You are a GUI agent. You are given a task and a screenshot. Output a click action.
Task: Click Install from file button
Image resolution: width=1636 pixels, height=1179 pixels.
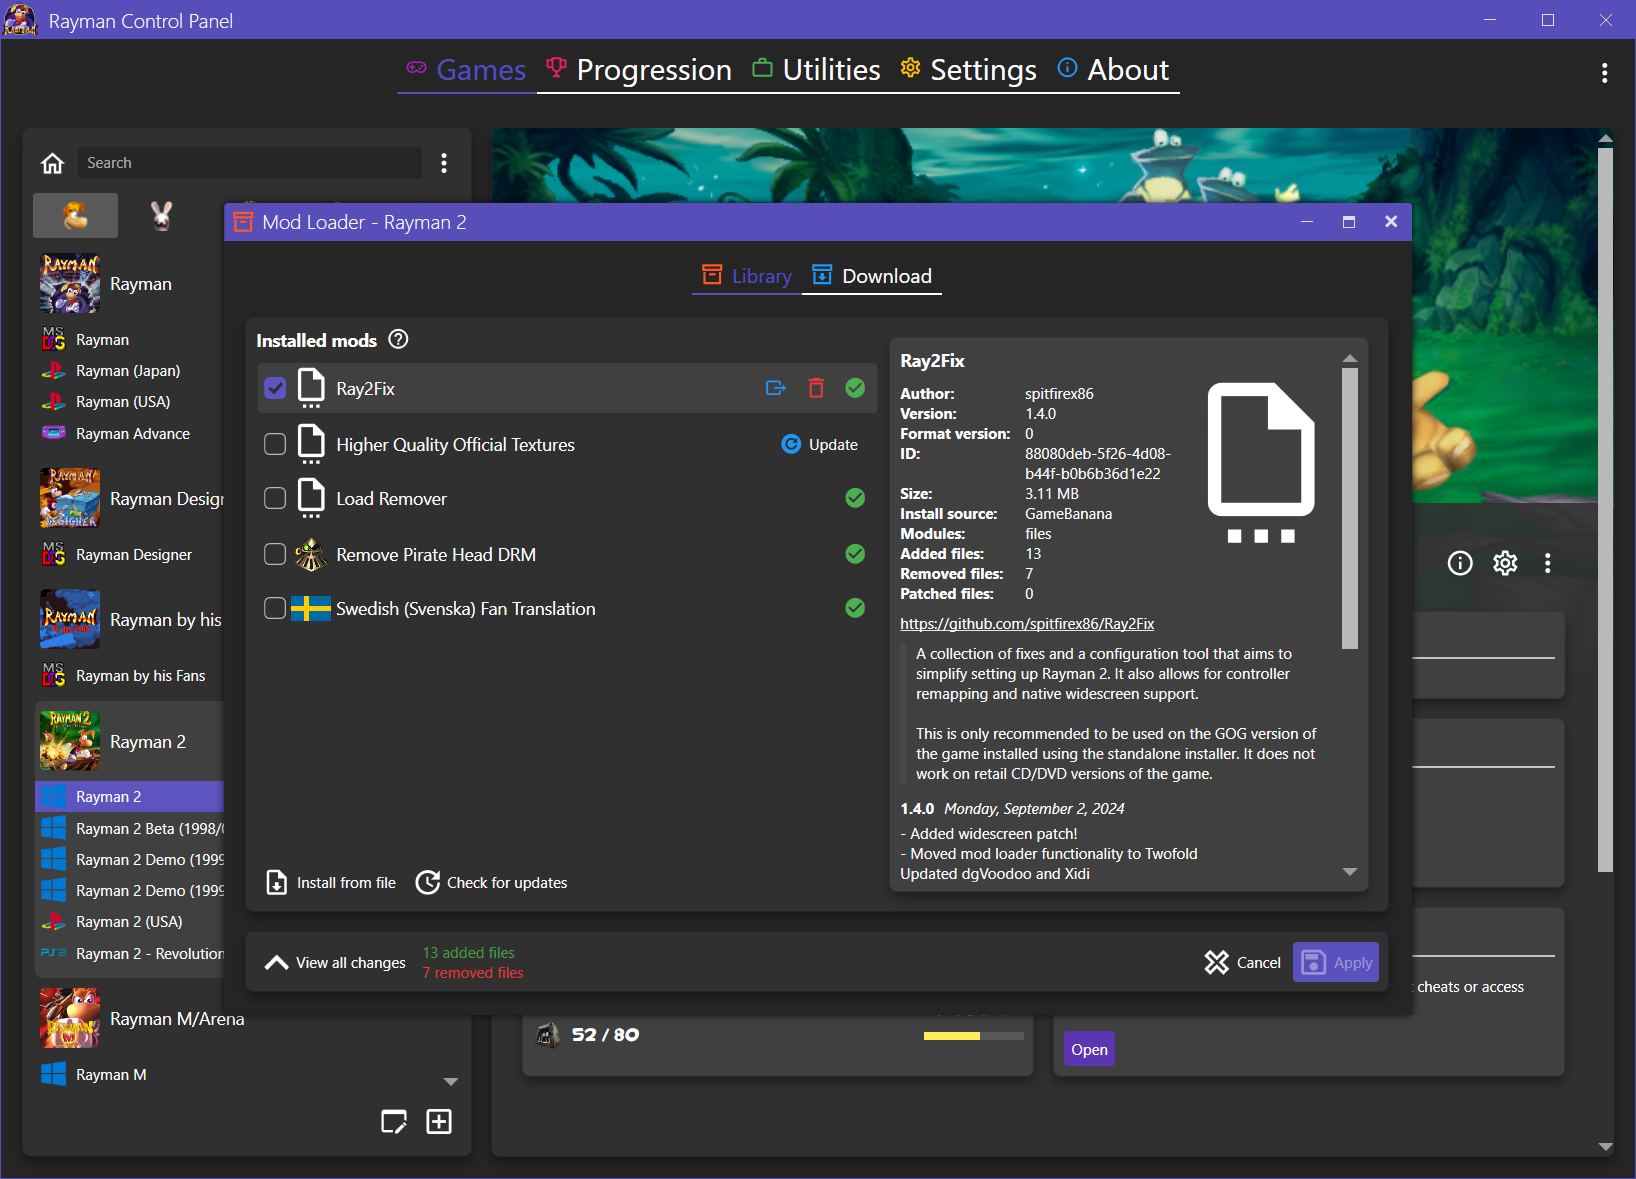(x=331, y=883)
